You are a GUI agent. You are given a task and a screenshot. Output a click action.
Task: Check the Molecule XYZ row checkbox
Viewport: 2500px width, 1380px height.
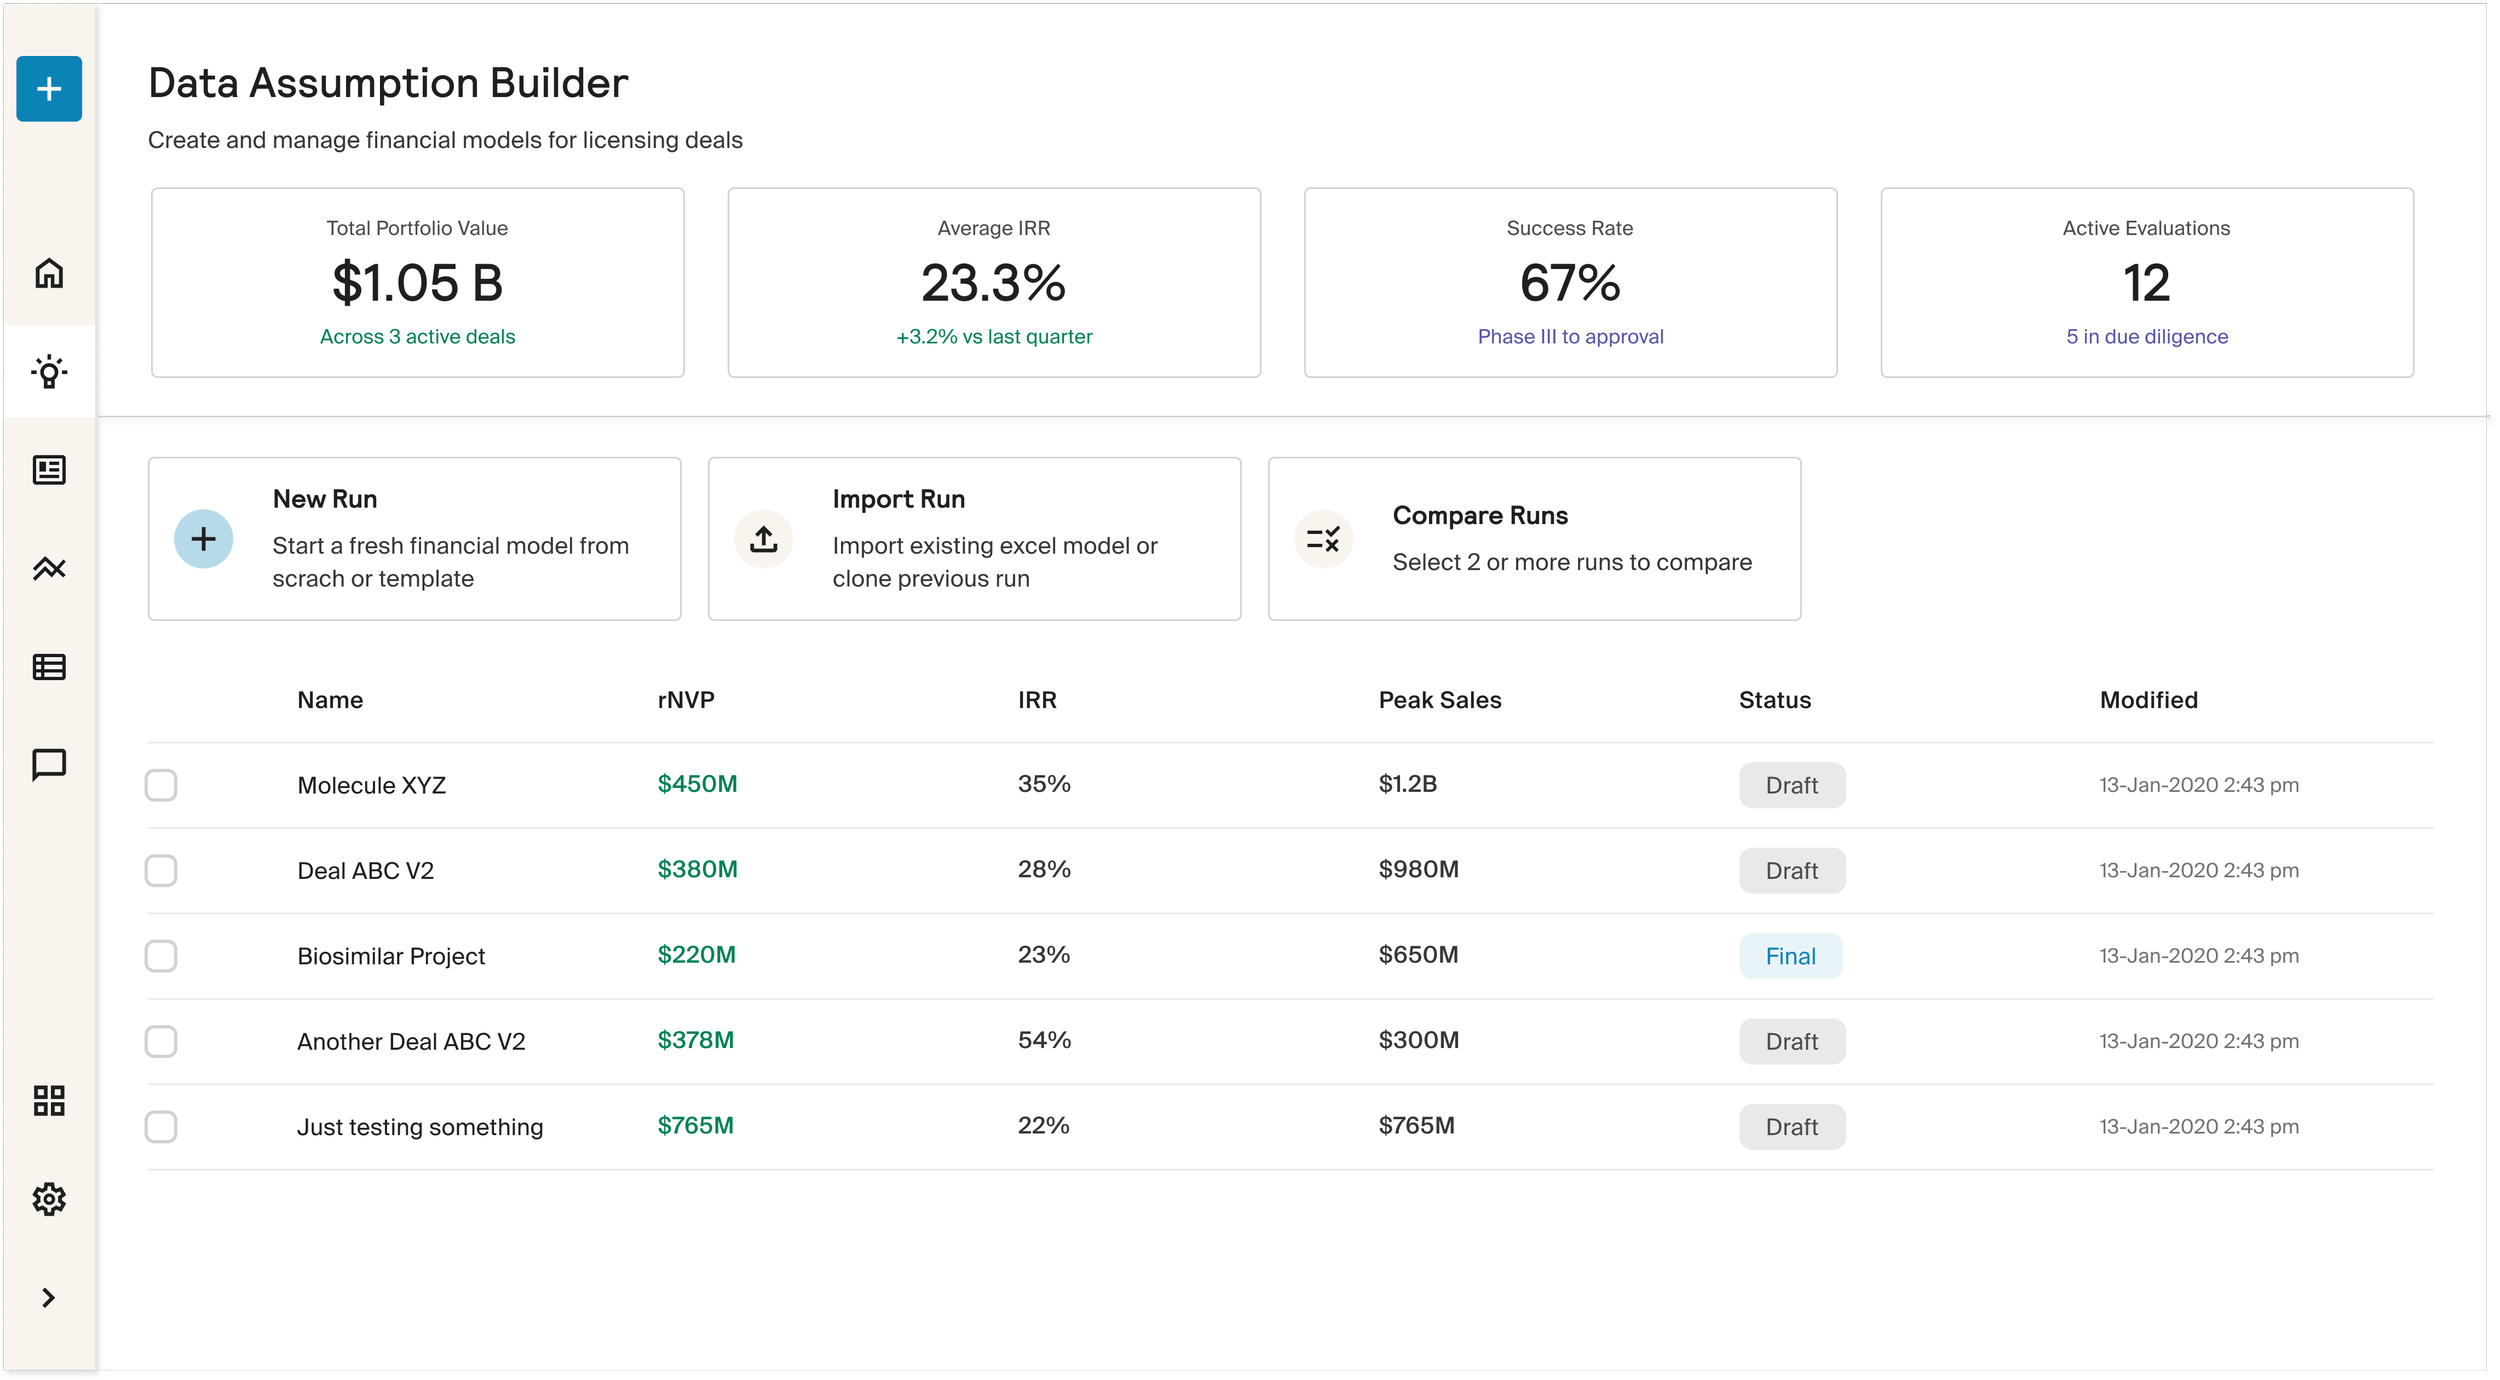(161, 785)
